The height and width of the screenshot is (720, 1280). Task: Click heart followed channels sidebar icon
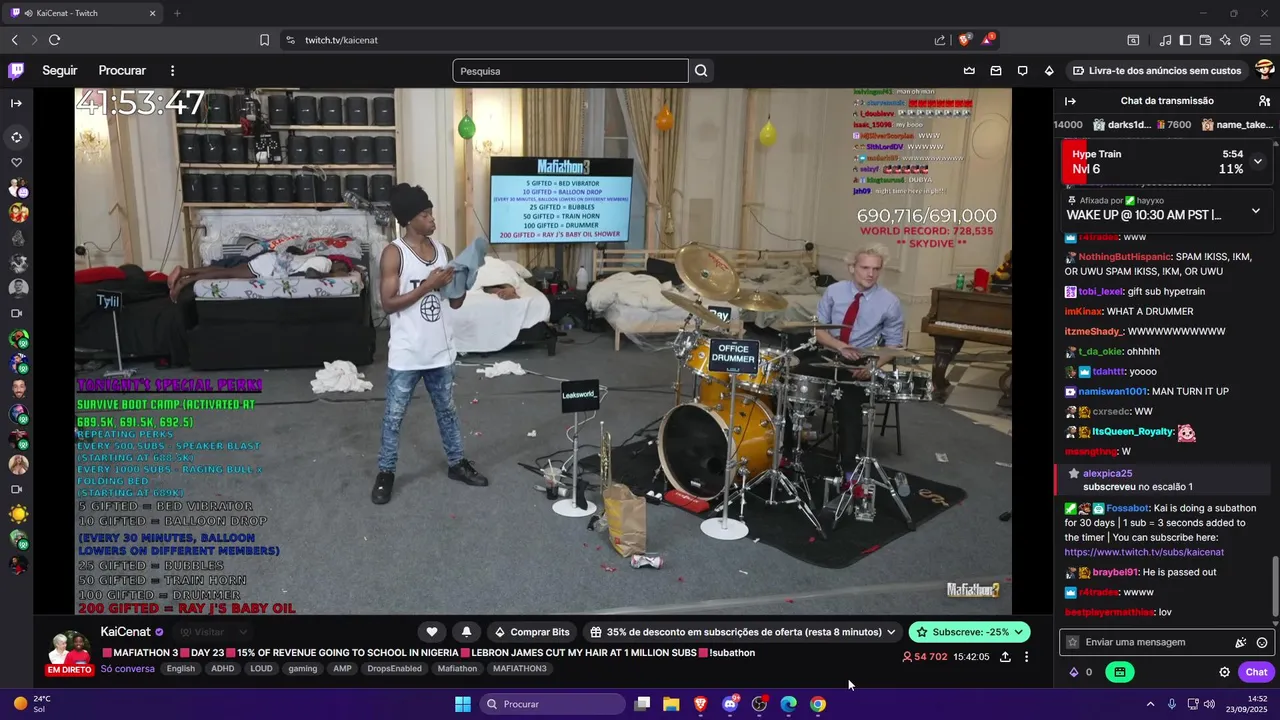(16, 163)
